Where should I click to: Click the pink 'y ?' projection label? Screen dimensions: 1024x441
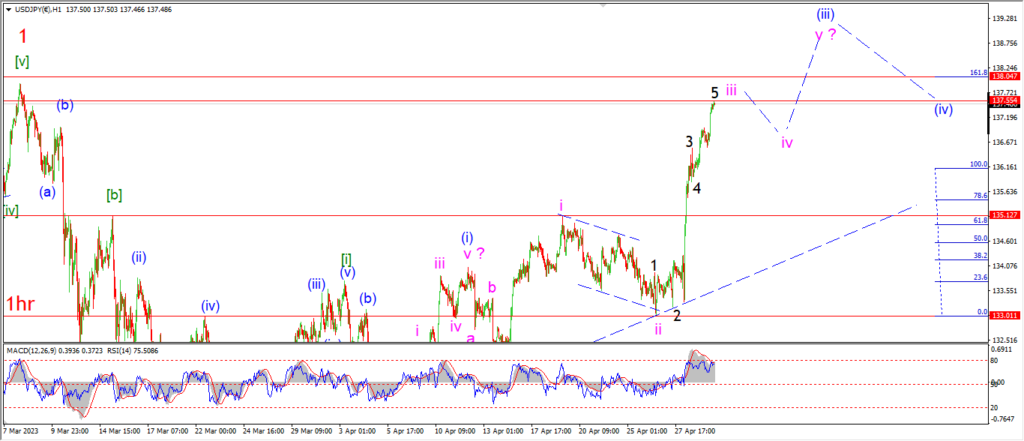click(825, 35)
